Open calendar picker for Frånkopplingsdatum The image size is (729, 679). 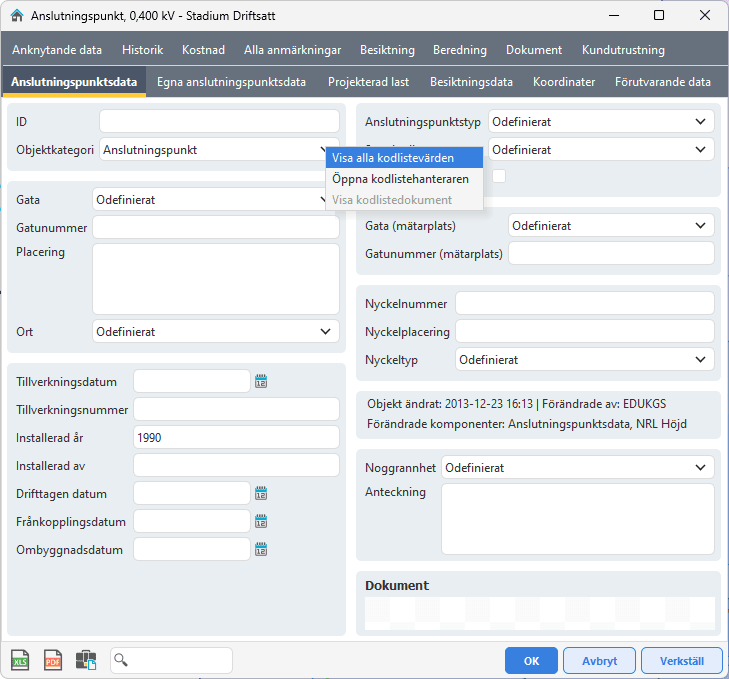[x=262, y=521]
